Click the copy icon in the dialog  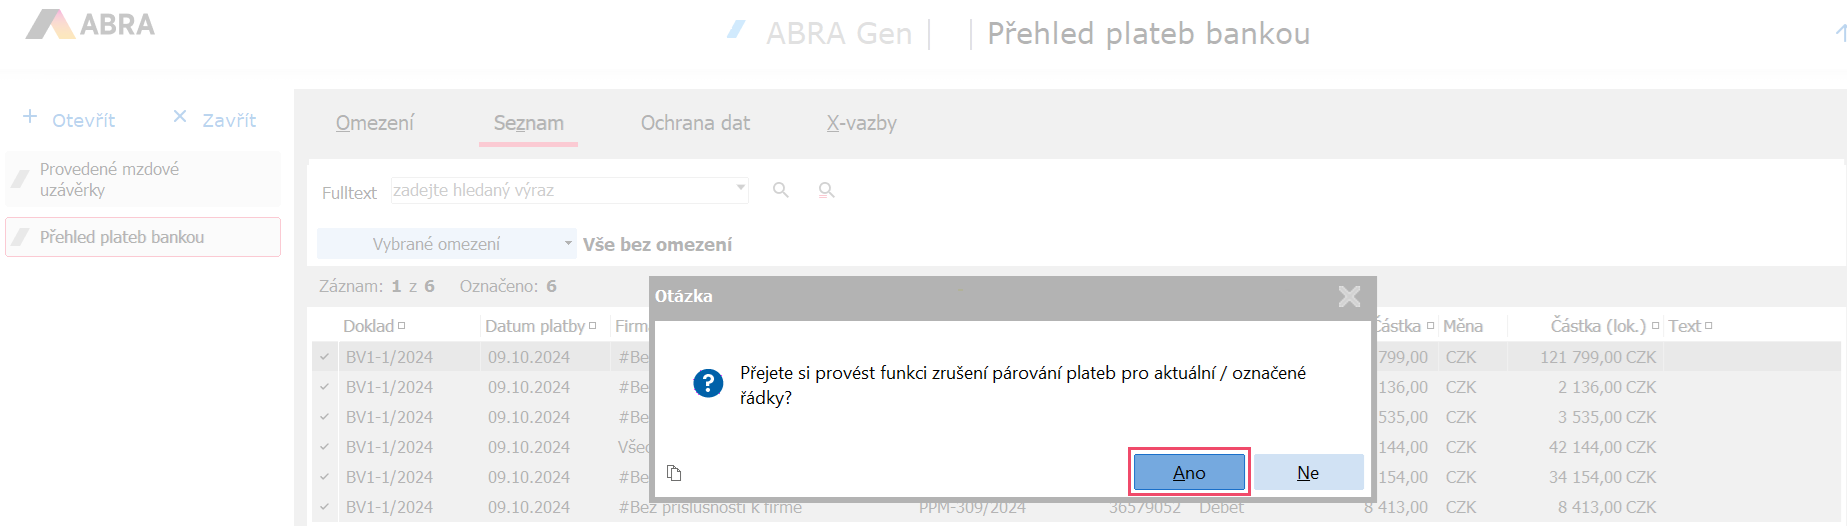(674, 473)
